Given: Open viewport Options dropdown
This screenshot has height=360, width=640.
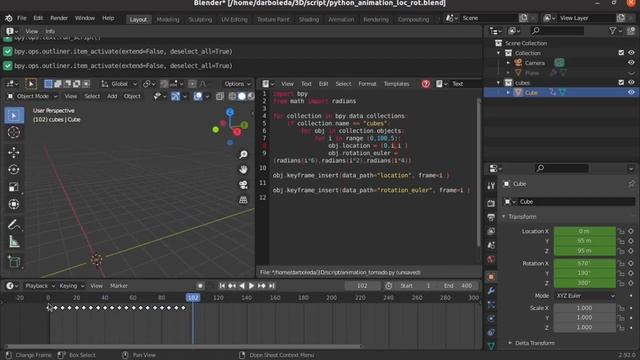Looking at the screenshot, I should pos(238,84).
